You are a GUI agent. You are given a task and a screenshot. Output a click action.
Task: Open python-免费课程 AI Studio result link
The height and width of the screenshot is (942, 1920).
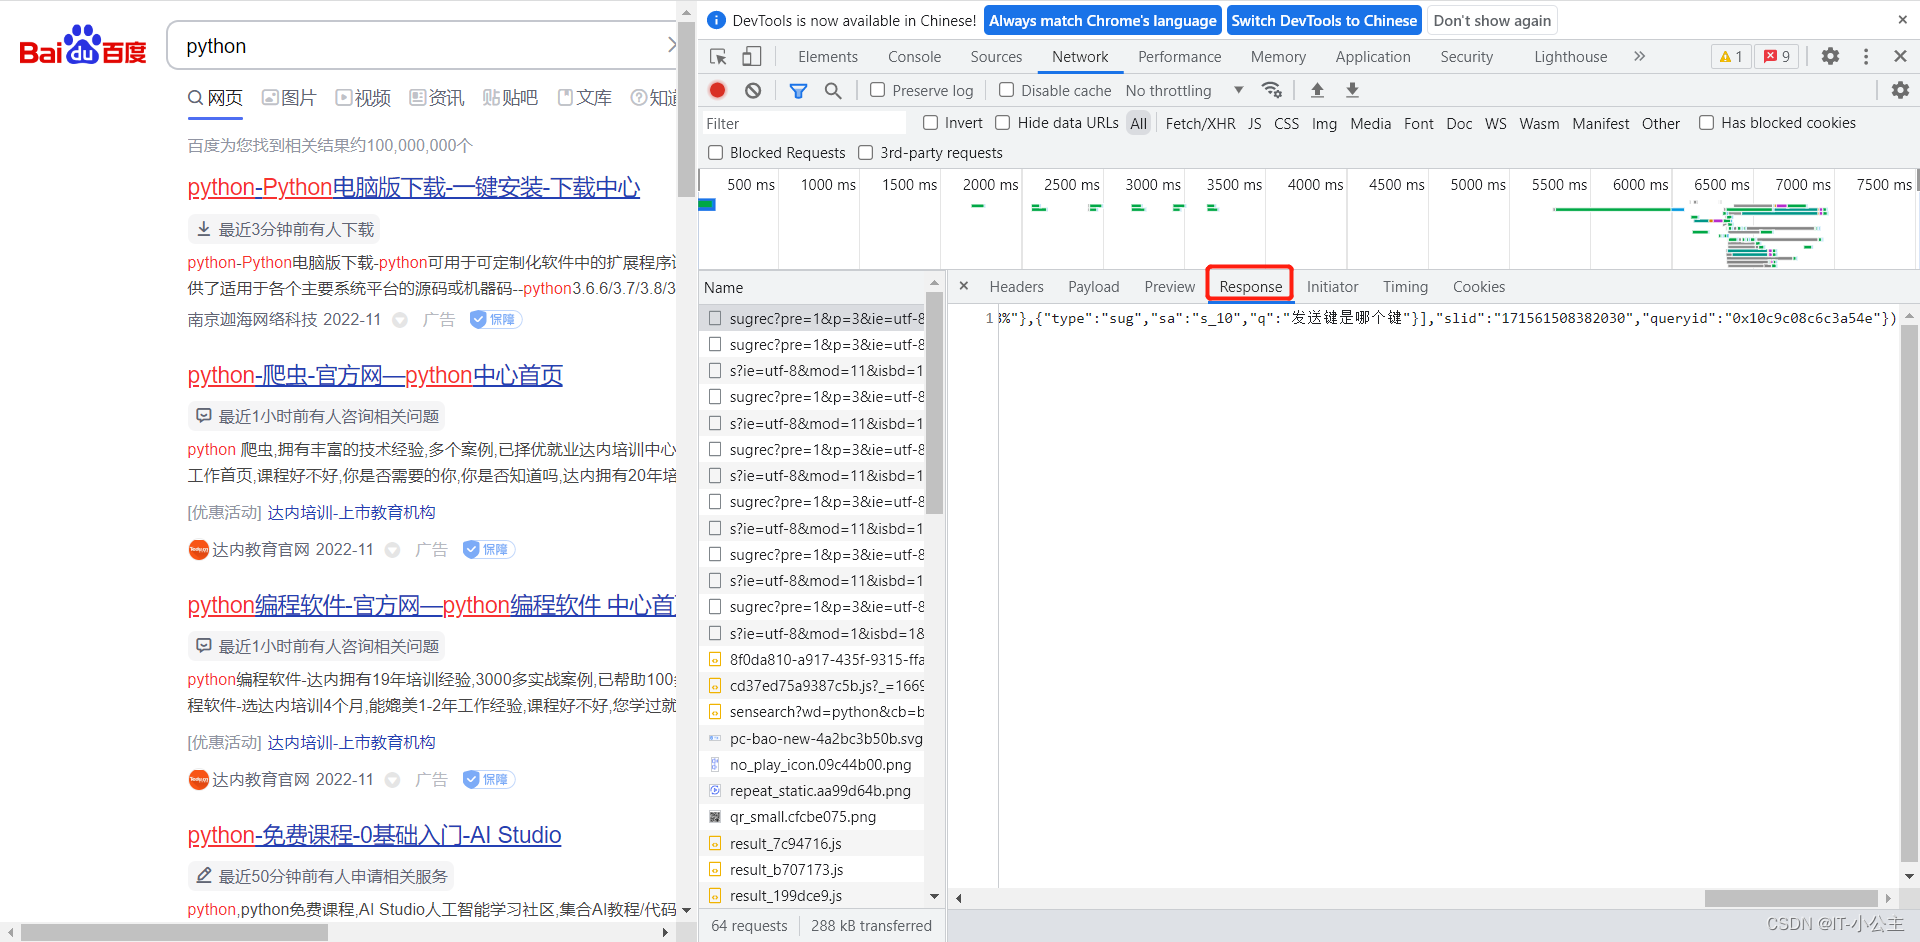coord(374,835)
